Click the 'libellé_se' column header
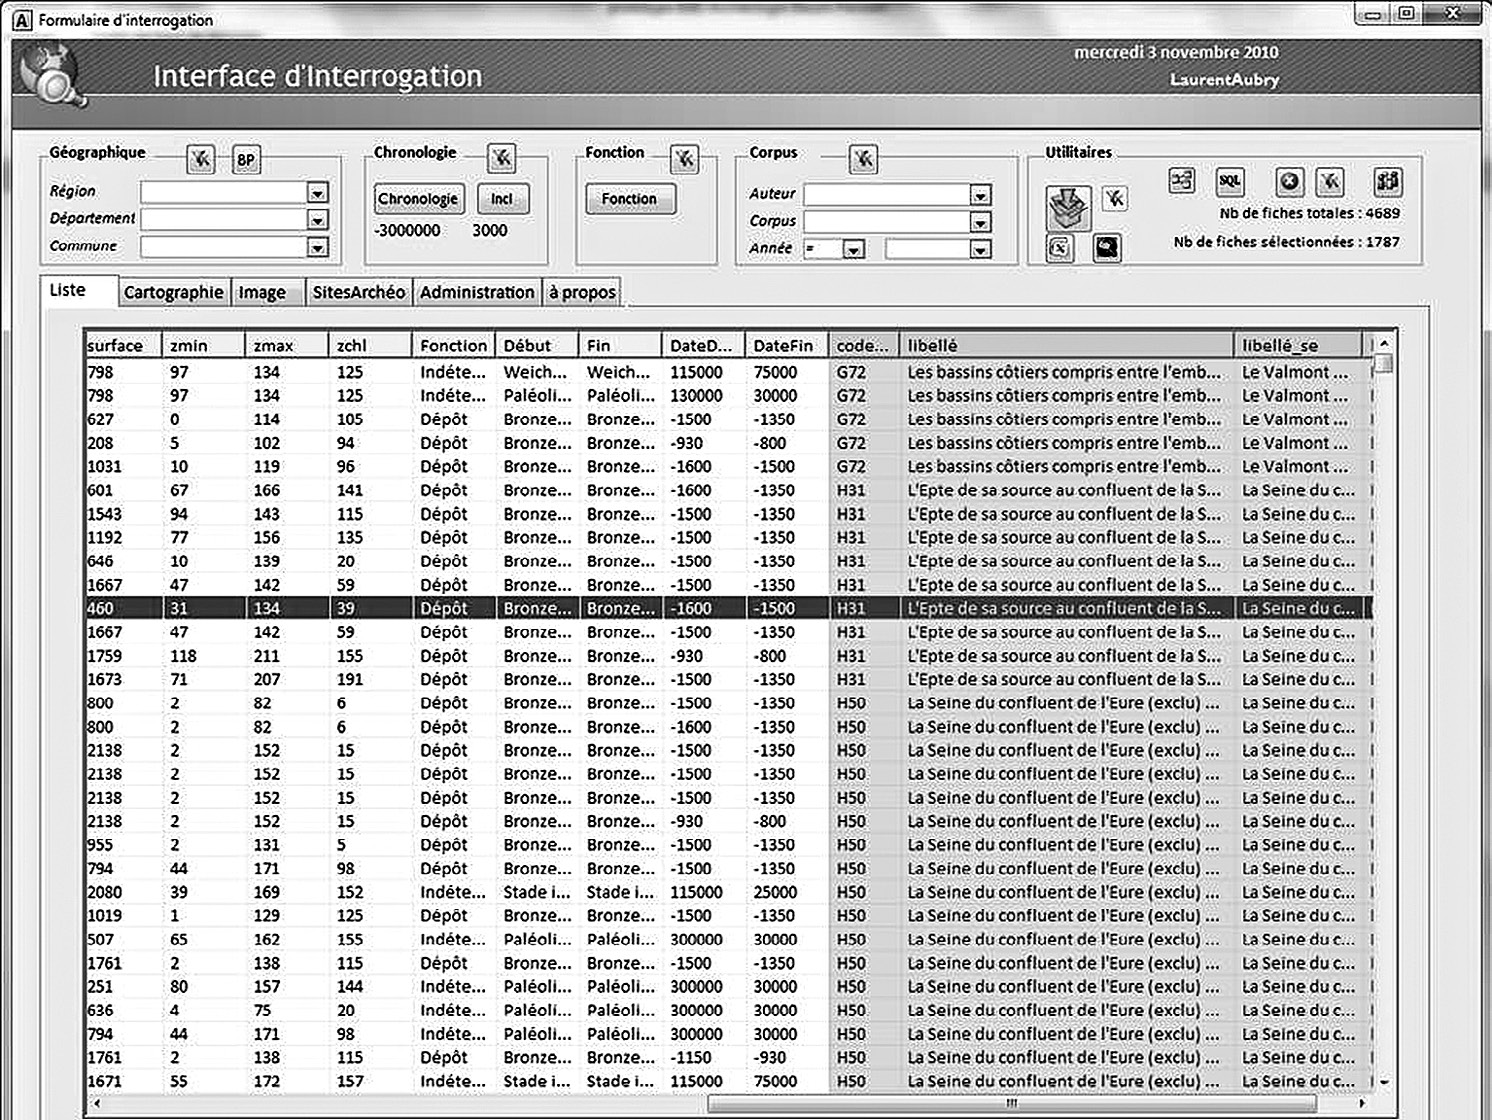Viewport: 1492px width, 1120px height. click(1299, 345)
